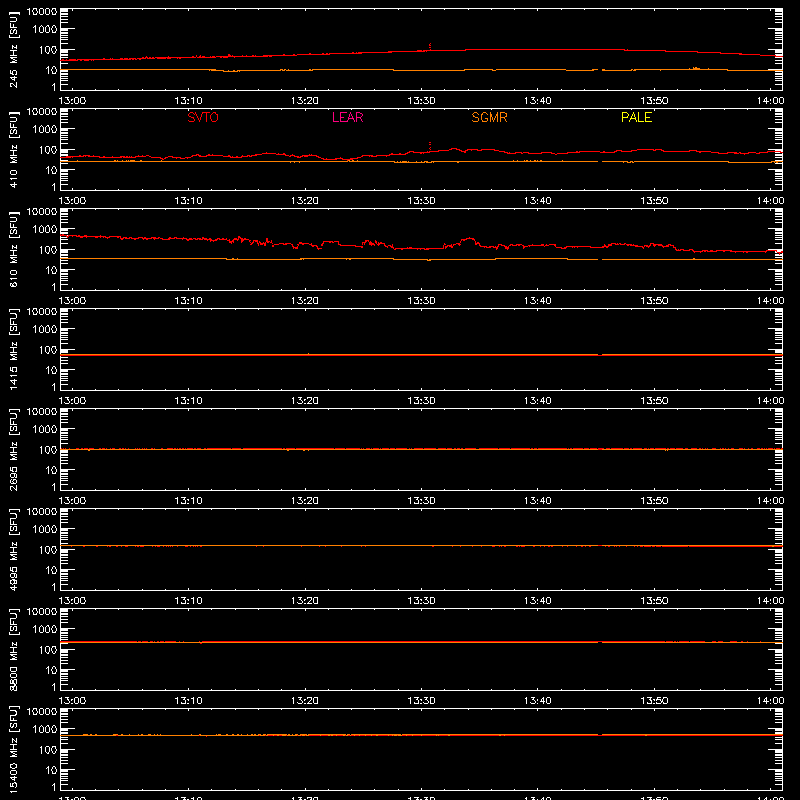Screen dimensions: 800x800
Task: Click the 1000 y-axis value on 15400 MHz plot
Action: coord(45,730)
